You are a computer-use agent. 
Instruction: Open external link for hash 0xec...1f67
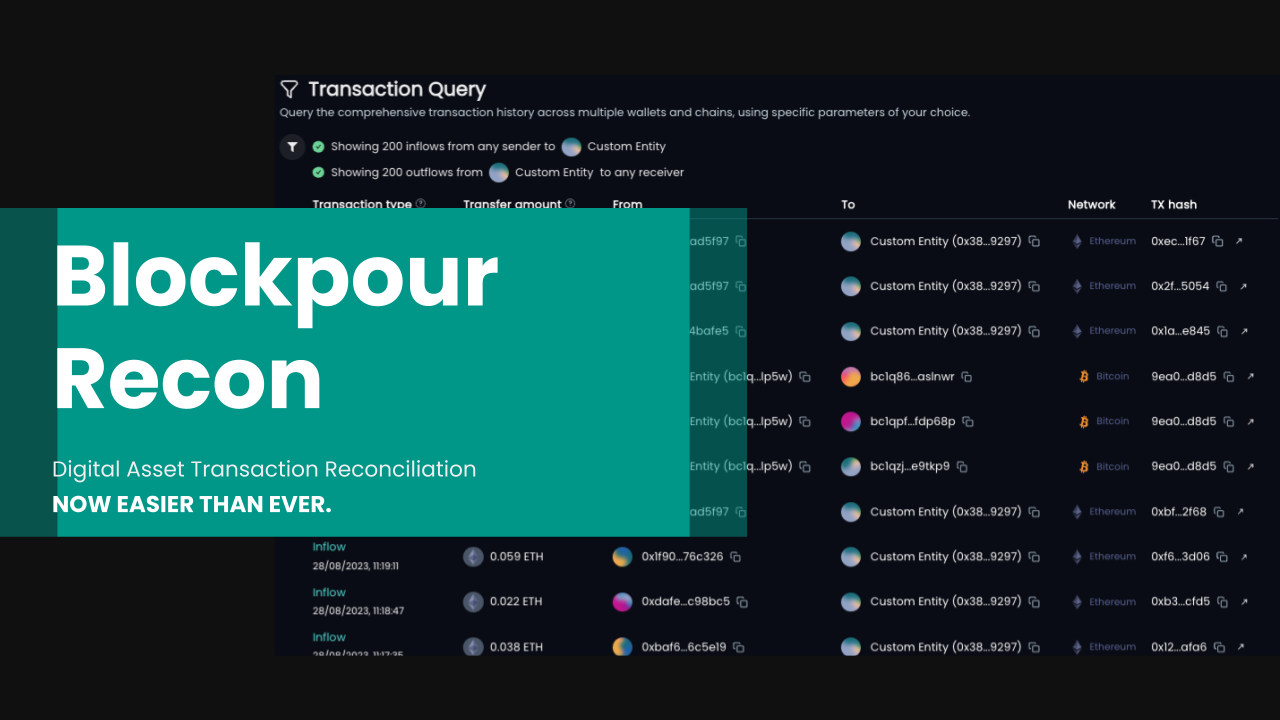(1240, 241)
